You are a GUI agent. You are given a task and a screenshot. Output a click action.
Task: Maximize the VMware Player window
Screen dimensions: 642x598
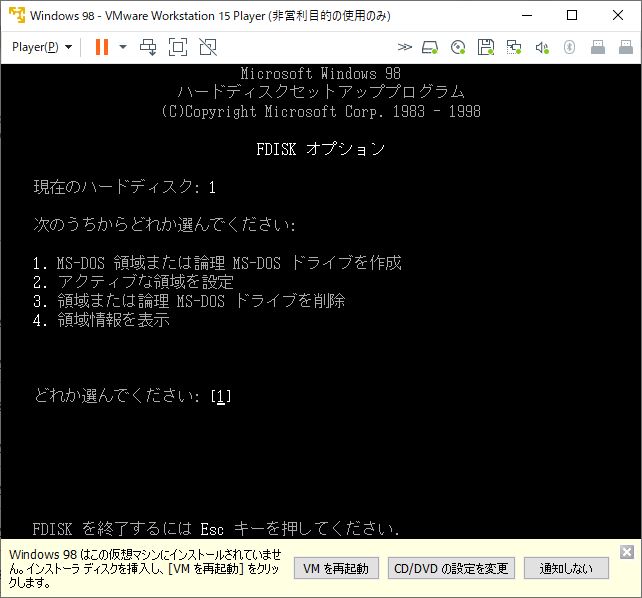[x=572, y=16]
